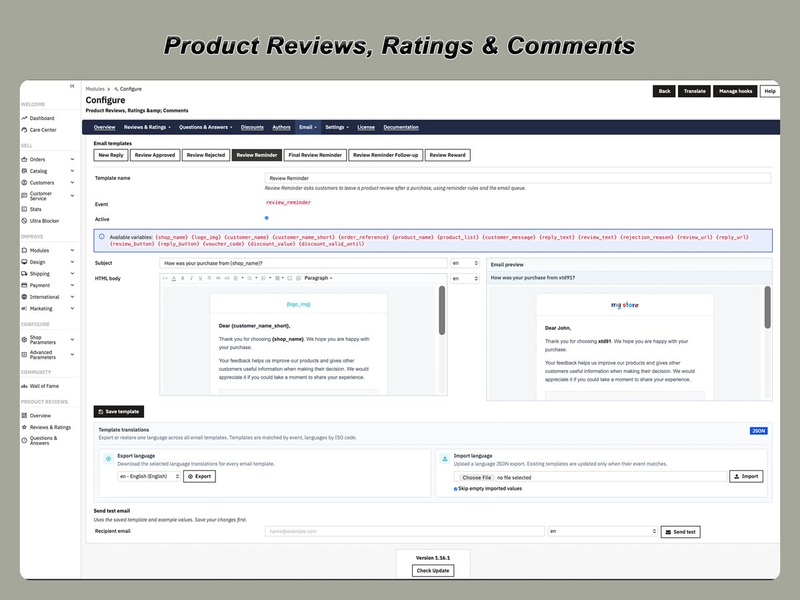The height and width of the screenshot is (600, 800).
Task: Open the Reviews & Ratings navbar menu
Action: [x=147, y=128]
